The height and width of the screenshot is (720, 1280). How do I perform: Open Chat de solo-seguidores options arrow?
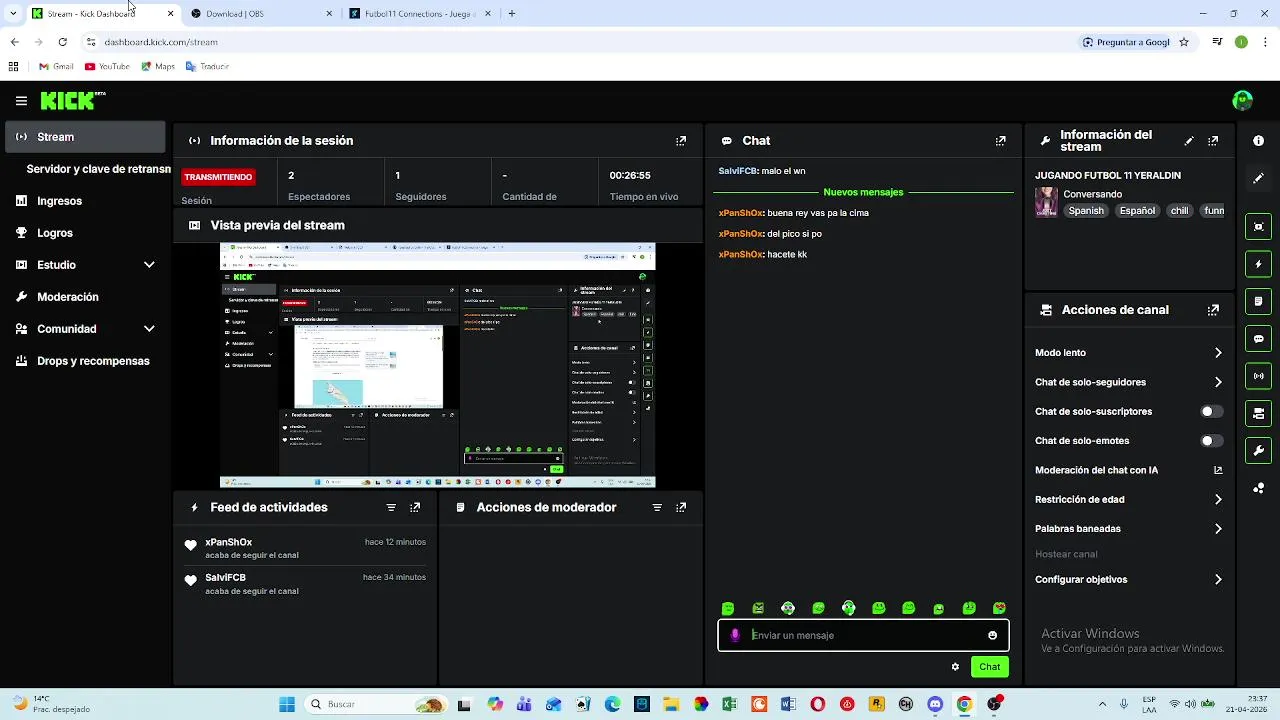click(1218, 382)
